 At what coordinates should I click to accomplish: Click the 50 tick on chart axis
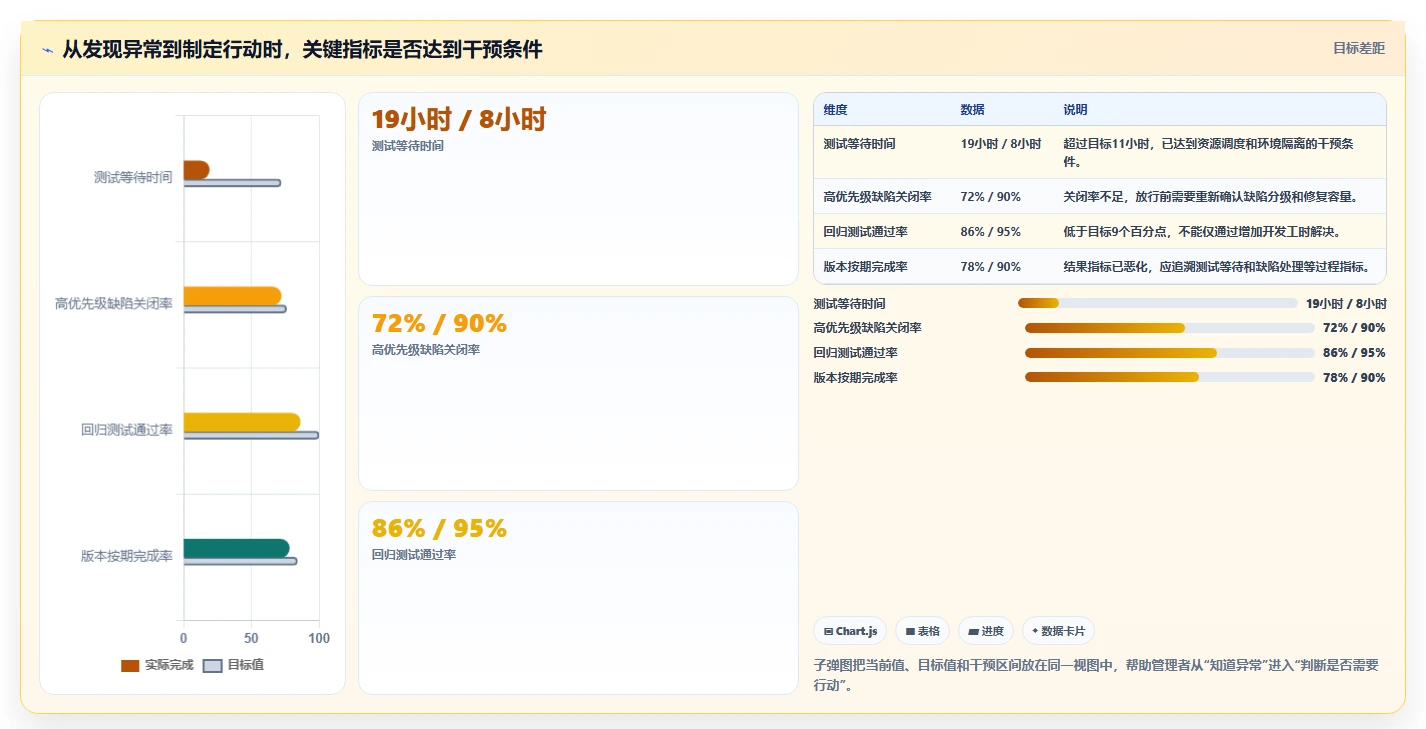[251, 638]
